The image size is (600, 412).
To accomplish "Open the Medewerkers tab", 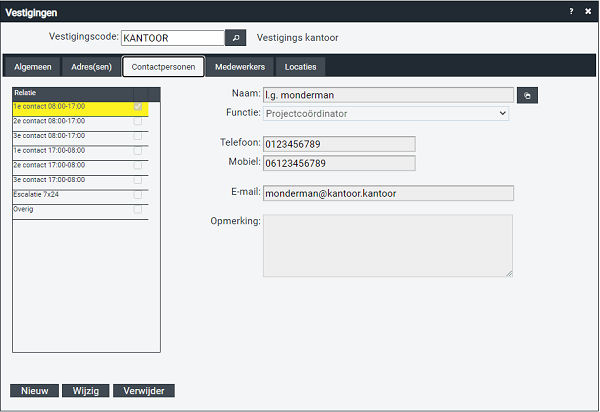I will [240, 67].
